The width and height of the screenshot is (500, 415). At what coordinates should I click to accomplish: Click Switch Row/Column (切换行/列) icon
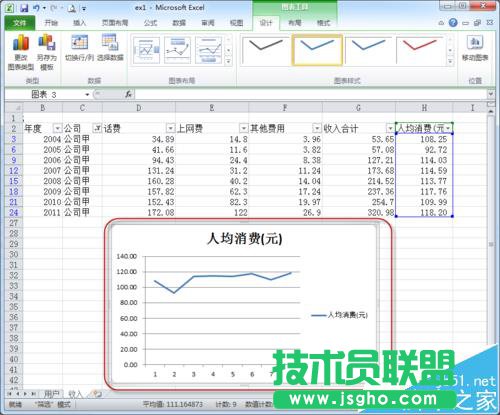coord(79,47)
